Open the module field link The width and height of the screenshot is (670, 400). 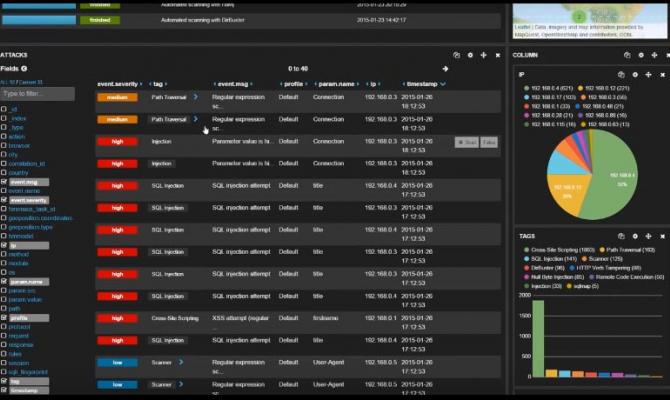(x=18, y=263)
